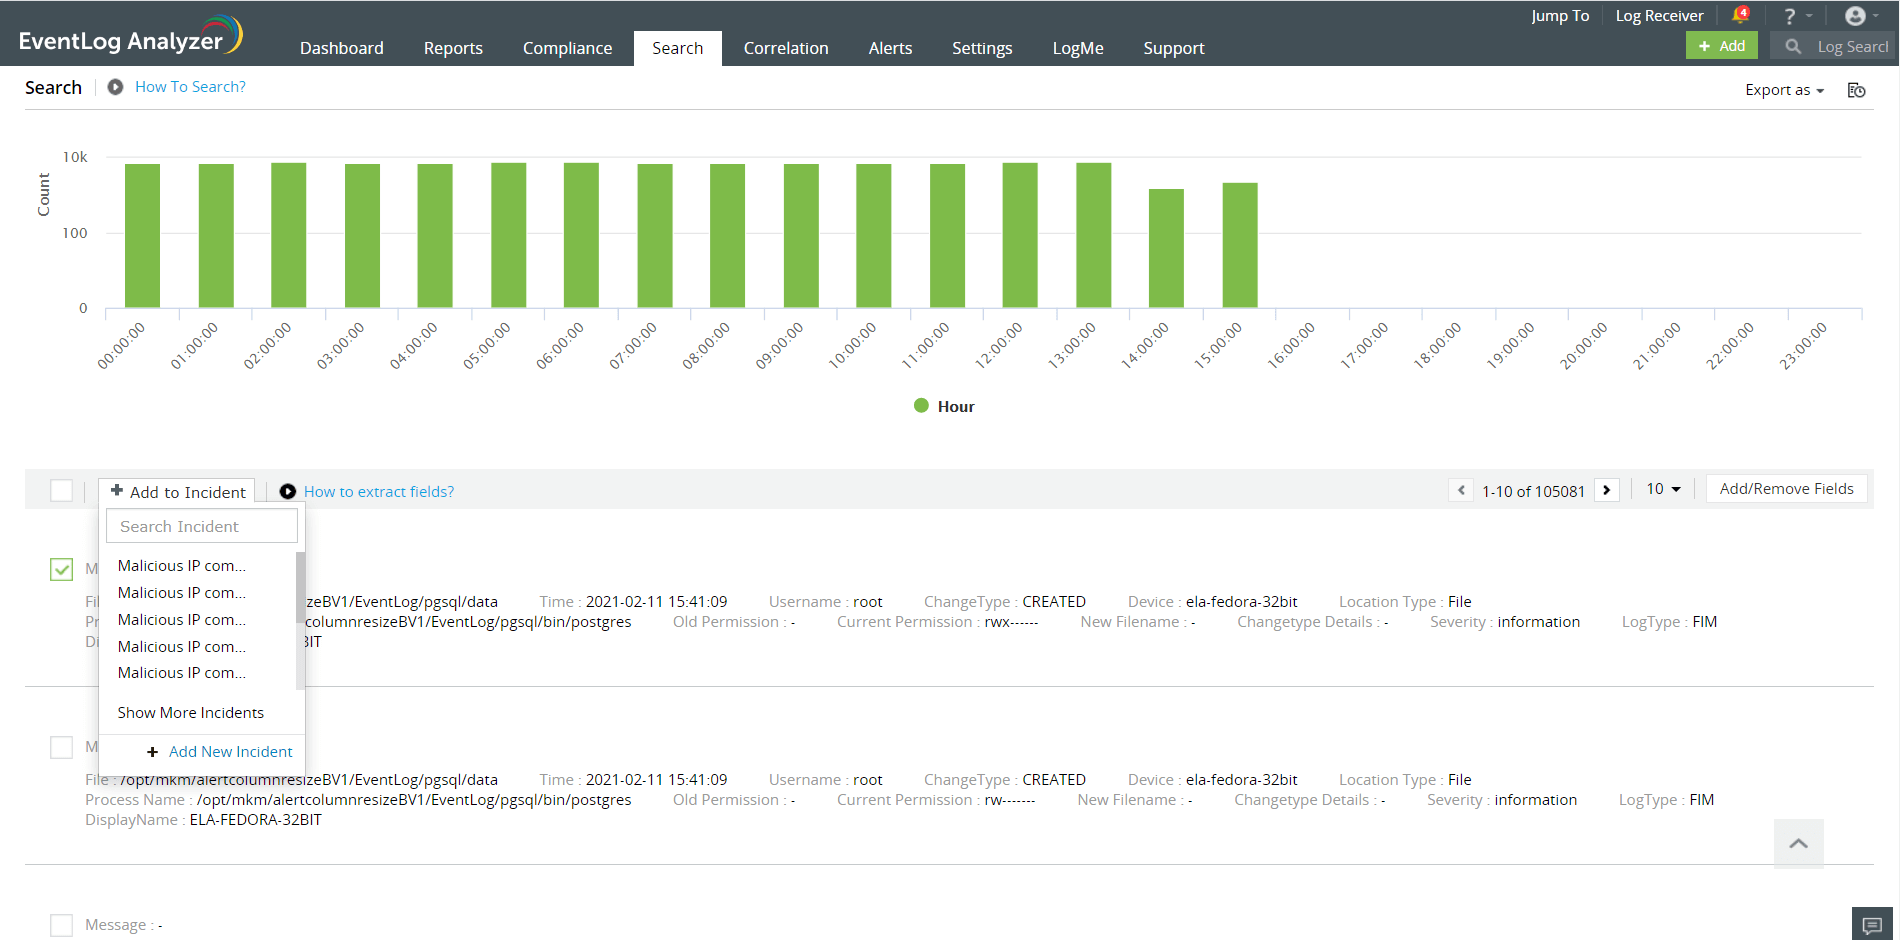
Task: Click the feedback chat icon at bottom right
Action: 1871,925
